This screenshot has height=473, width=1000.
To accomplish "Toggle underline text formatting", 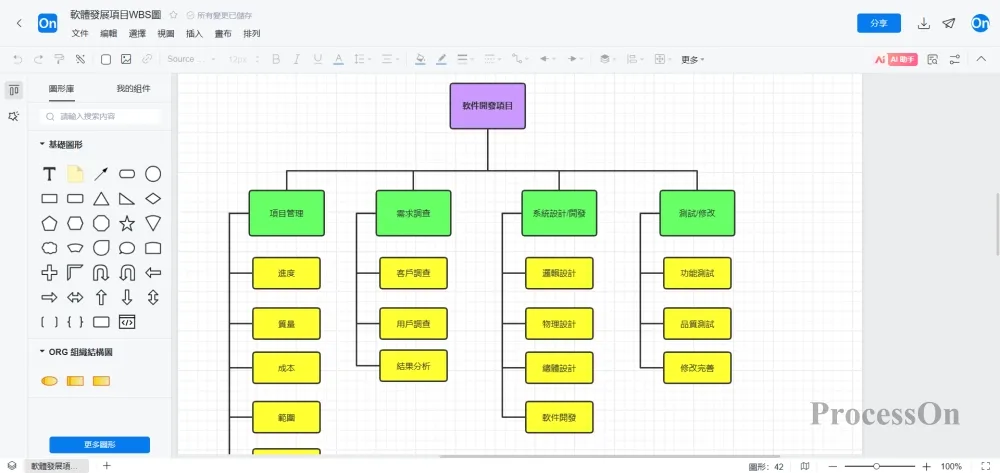I will tap(317, 59).
